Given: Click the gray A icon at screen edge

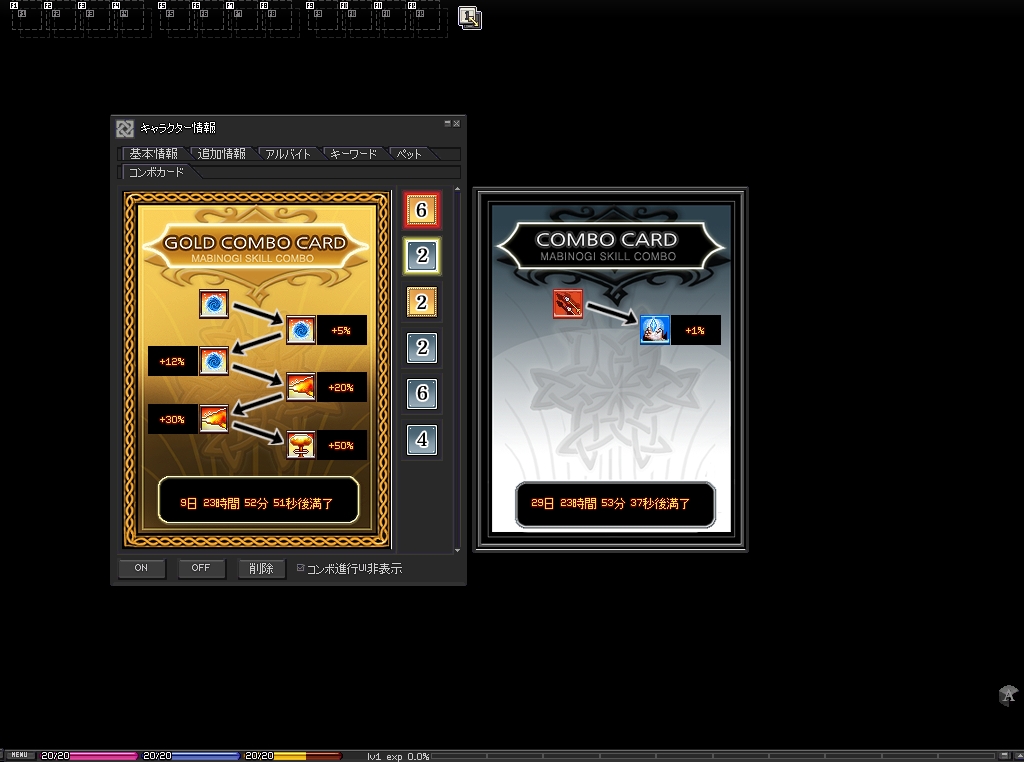Looking at the screenshot, I should point(1008,695).
